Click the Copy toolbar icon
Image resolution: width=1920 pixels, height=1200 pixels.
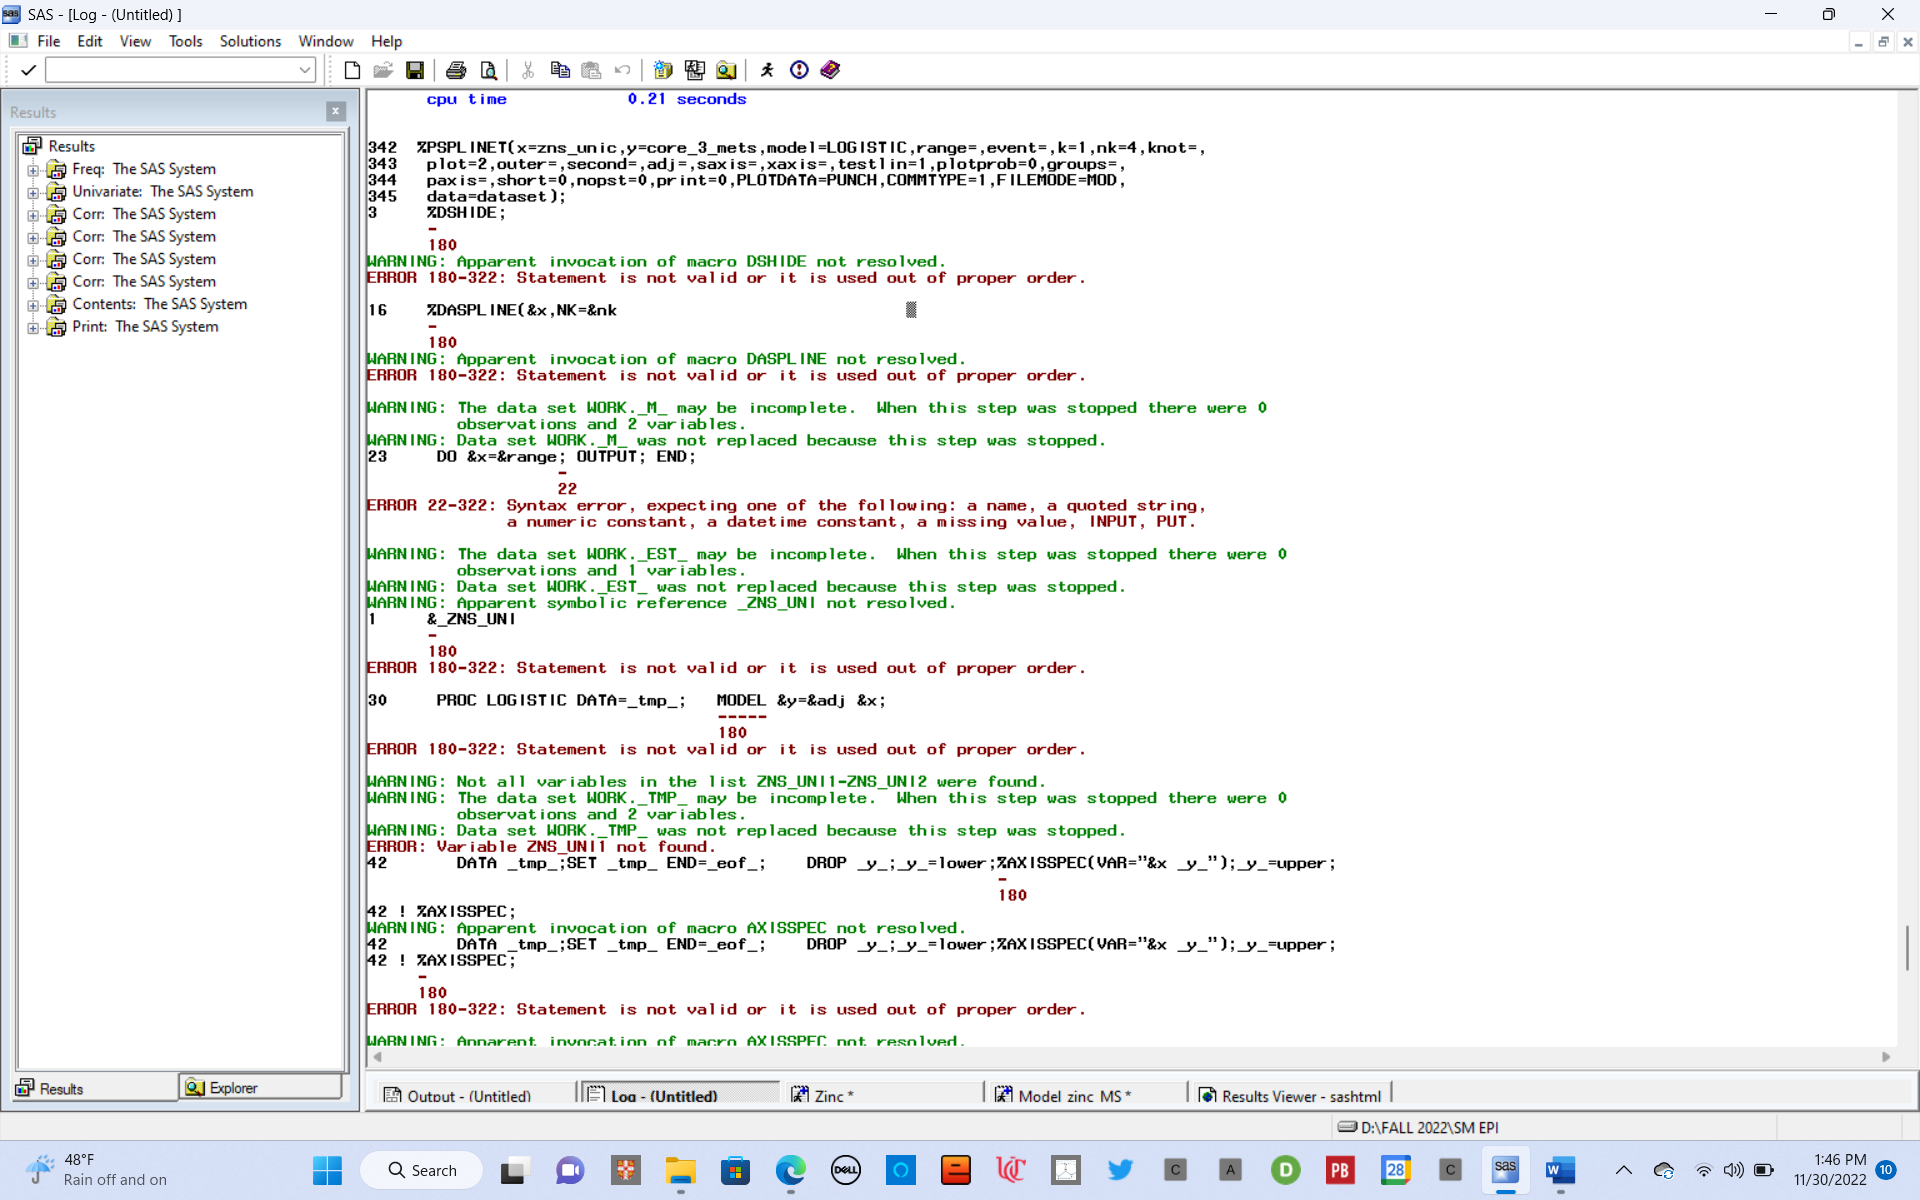tap(560, 70)
